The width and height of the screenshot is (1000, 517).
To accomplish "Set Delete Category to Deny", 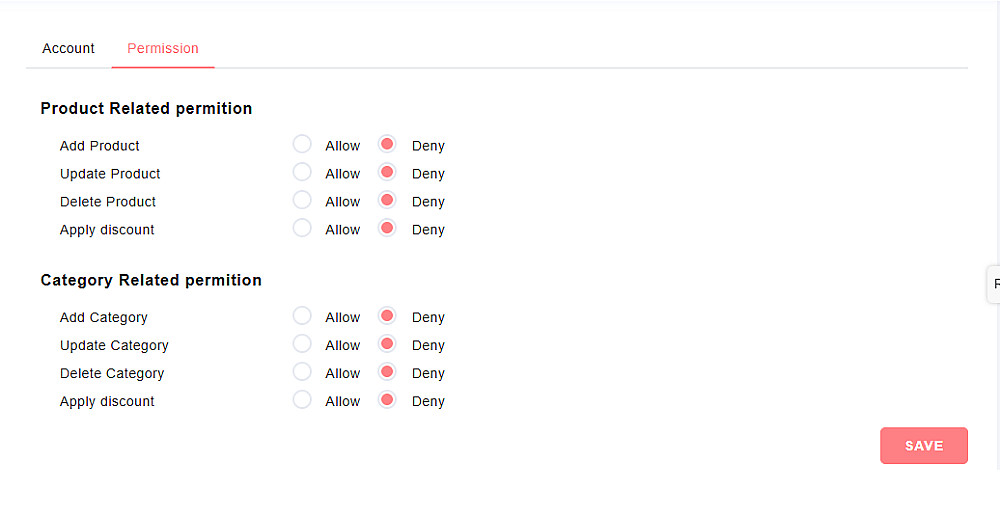I will click(x=388, y=372).
